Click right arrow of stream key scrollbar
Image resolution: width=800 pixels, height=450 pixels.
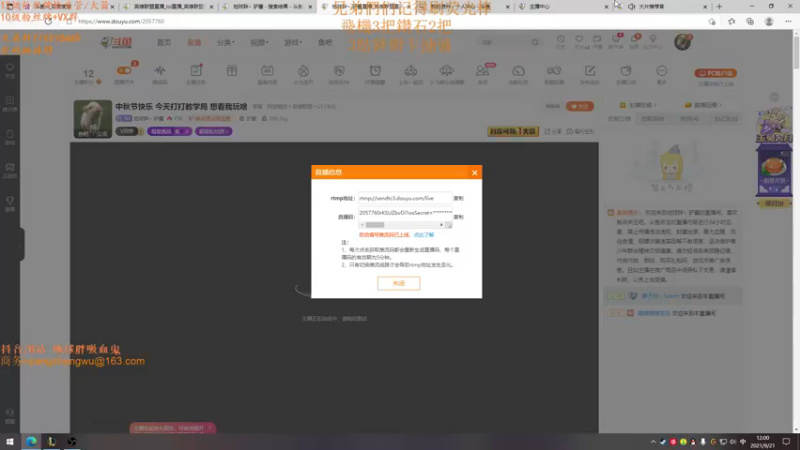pos(441,225)
